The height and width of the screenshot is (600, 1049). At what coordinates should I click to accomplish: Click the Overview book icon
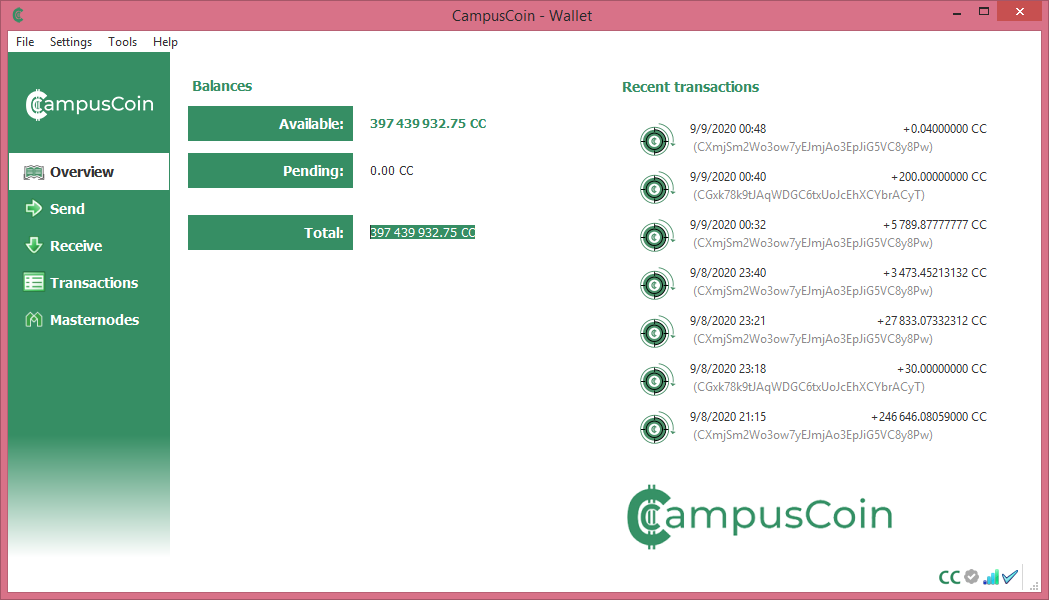pyautogui.click(x=33, y=173)
